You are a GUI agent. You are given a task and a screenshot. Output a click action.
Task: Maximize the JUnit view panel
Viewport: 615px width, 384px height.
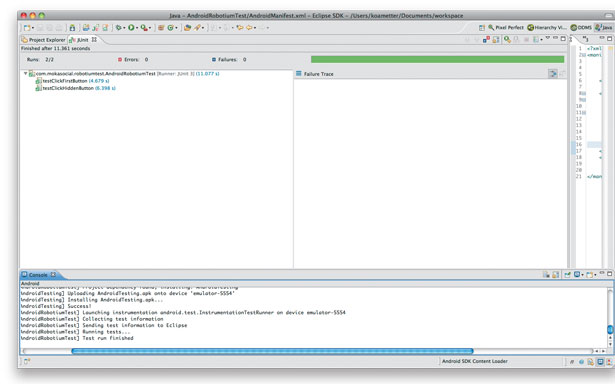pos(563,38)
